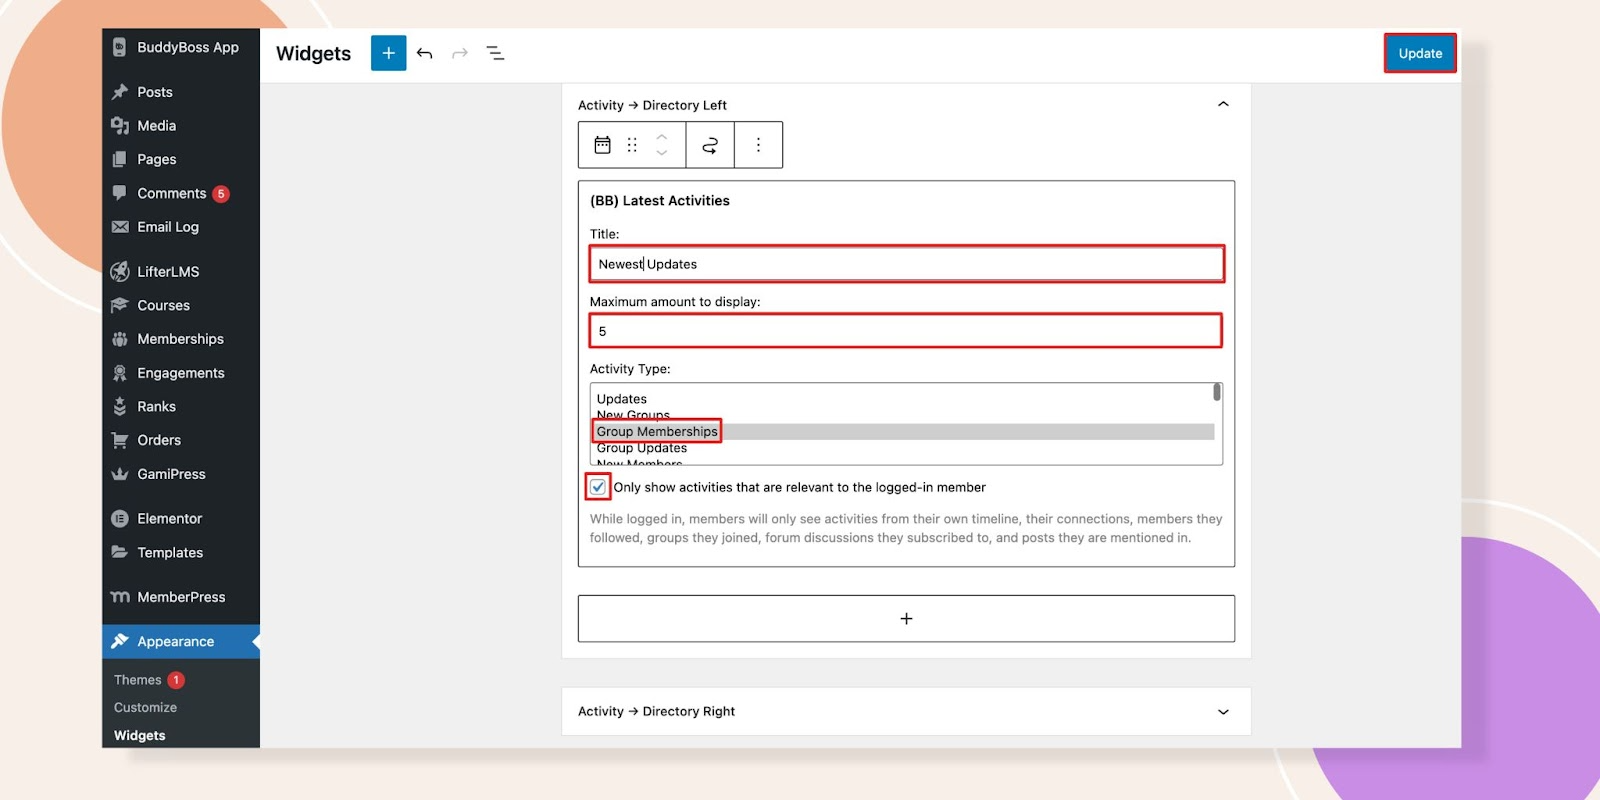Collapse the Activity Directory Left panel
The height and width of the screenshot is (800, 1600).
click(x=1223, y=104)
